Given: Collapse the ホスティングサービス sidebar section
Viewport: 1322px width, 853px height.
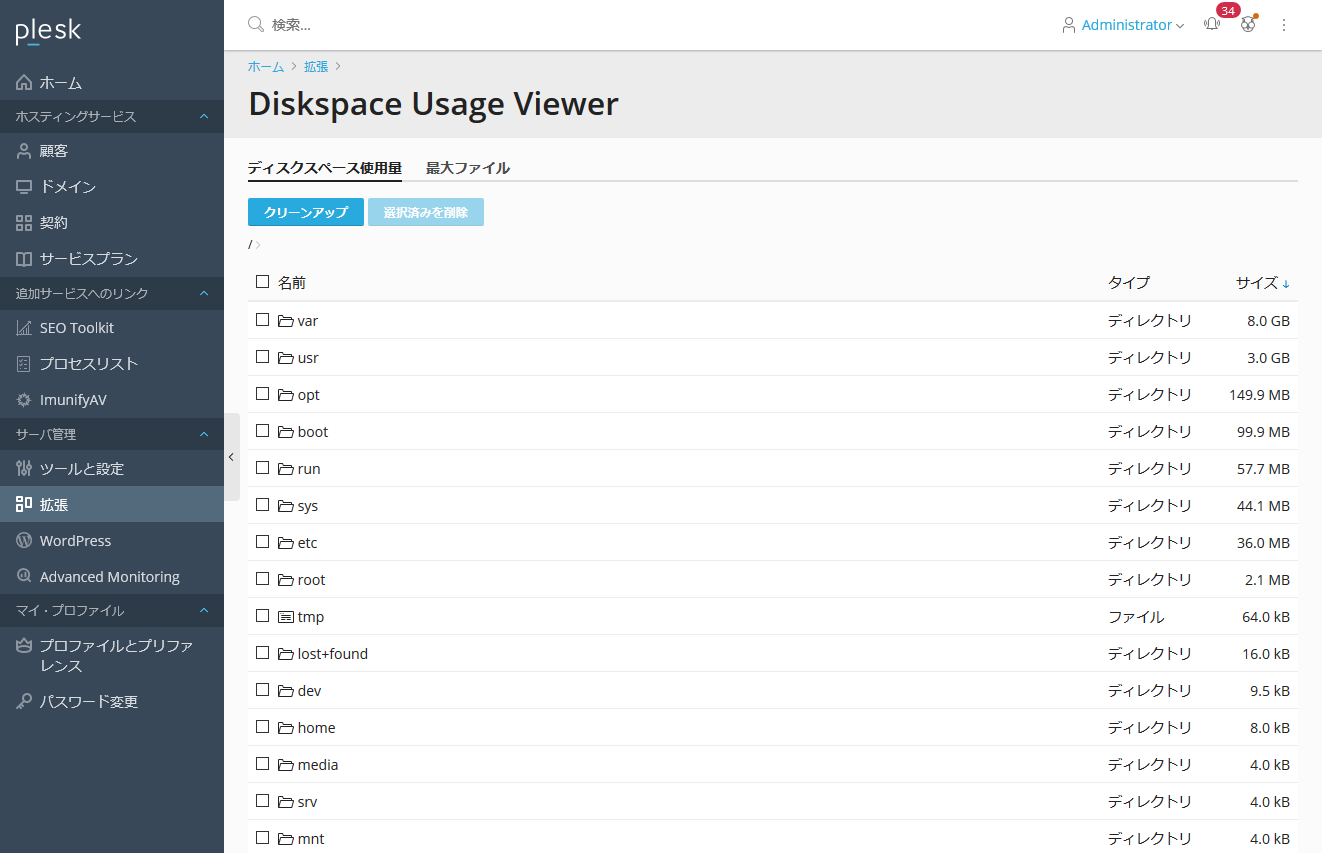Looking at the screenshot, I should pos(204,117).
